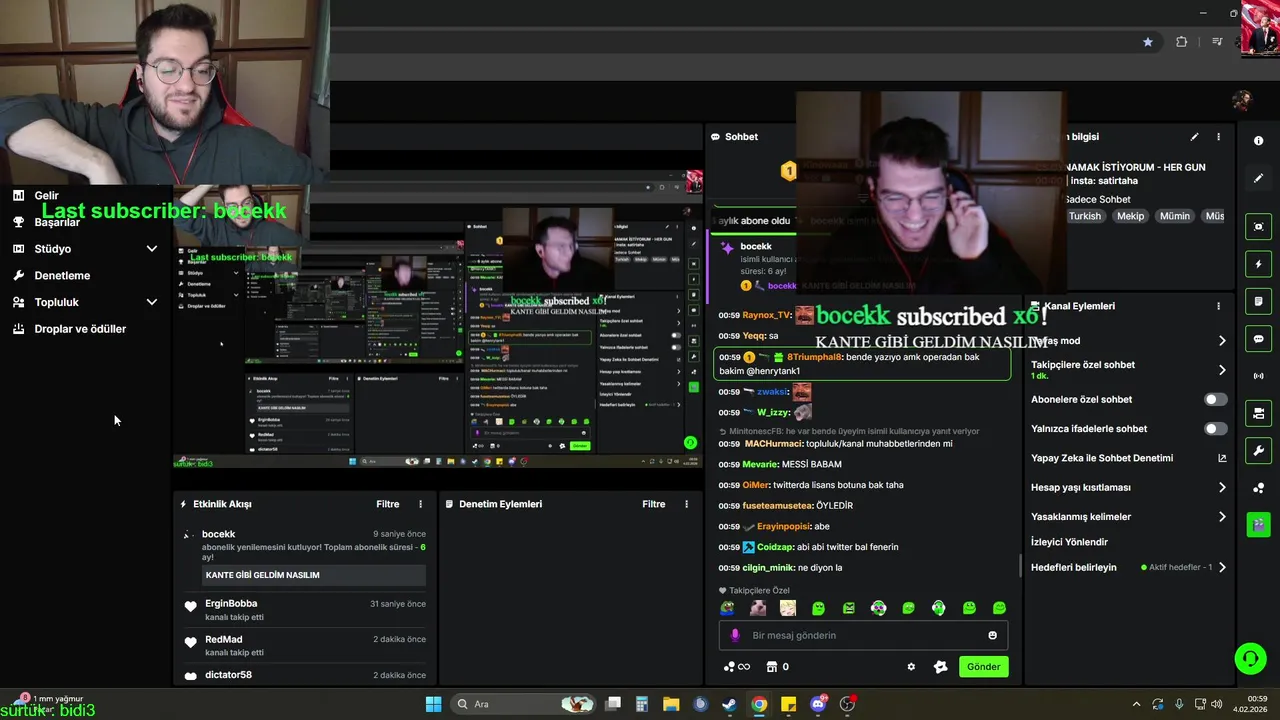Open Discord from the taskbar
Screen dimensions: 1280x720
[x=818, y=704]
